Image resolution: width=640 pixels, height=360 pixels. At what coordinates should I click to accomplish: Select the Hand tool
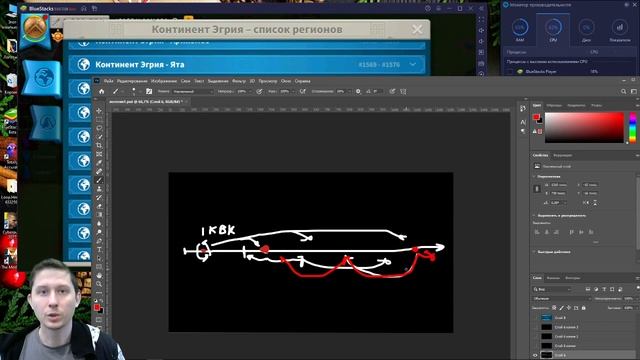[x=99, y=276]
